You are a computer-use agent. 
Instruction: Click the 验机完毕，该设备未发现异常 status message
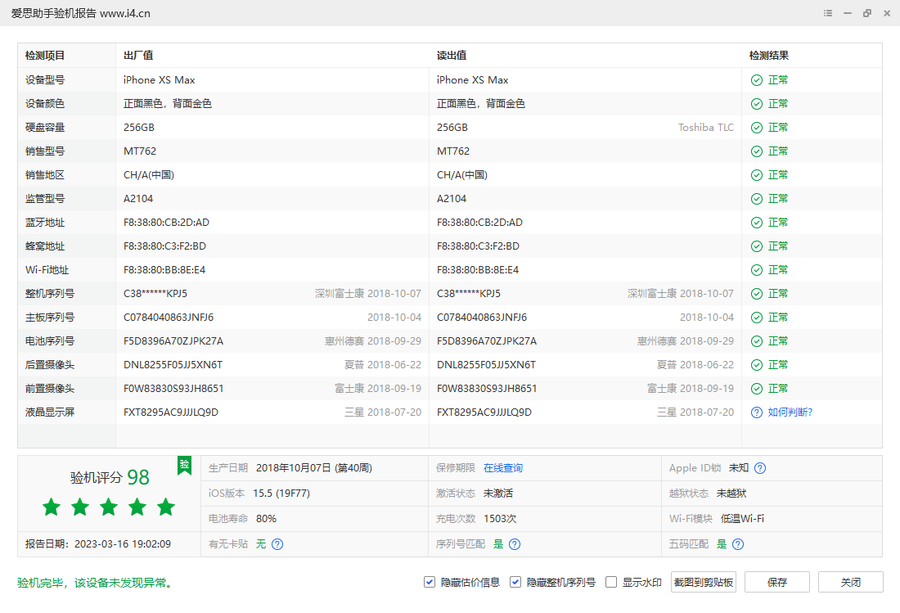95,583
